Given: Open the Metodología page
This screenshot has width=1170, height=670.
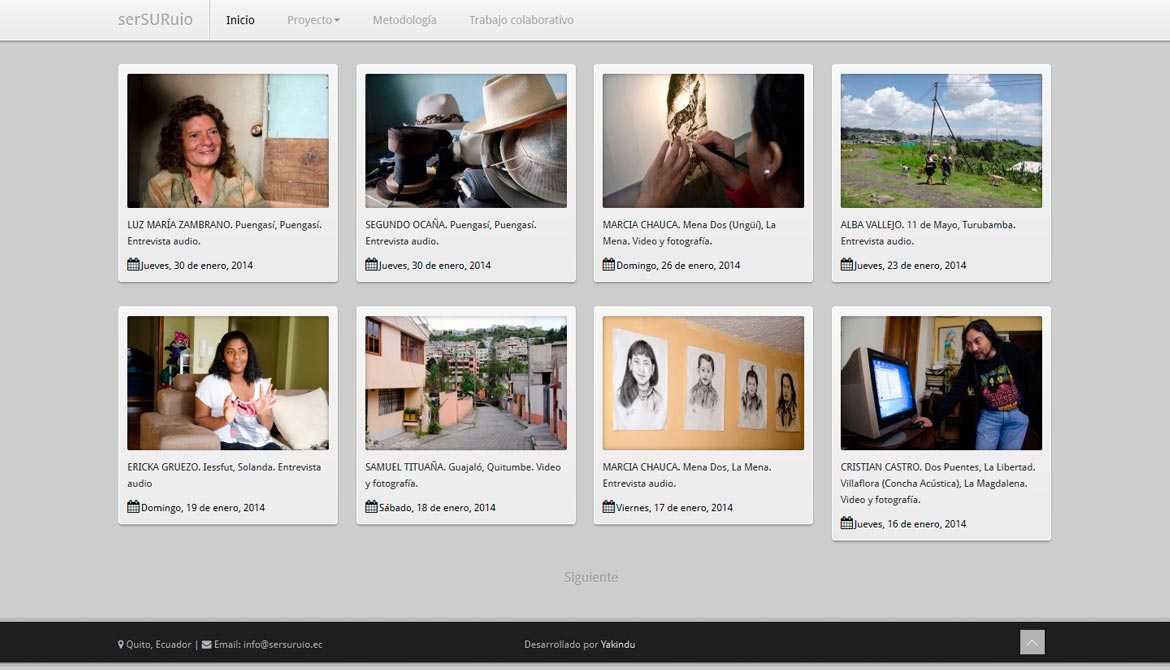Looking at the screenshot, I should (404, 20).
